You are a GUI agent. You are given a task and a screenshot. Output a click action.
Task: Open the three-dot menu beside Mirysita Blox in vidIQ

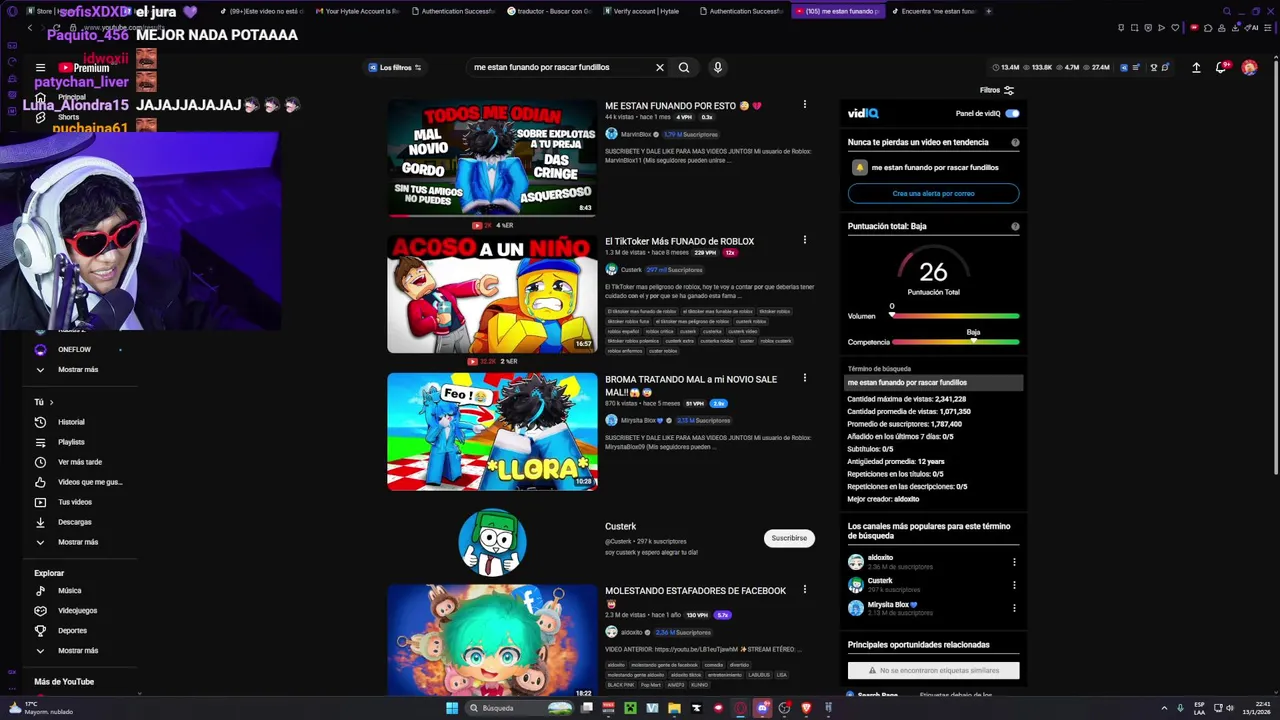[x=1014, y=608]
